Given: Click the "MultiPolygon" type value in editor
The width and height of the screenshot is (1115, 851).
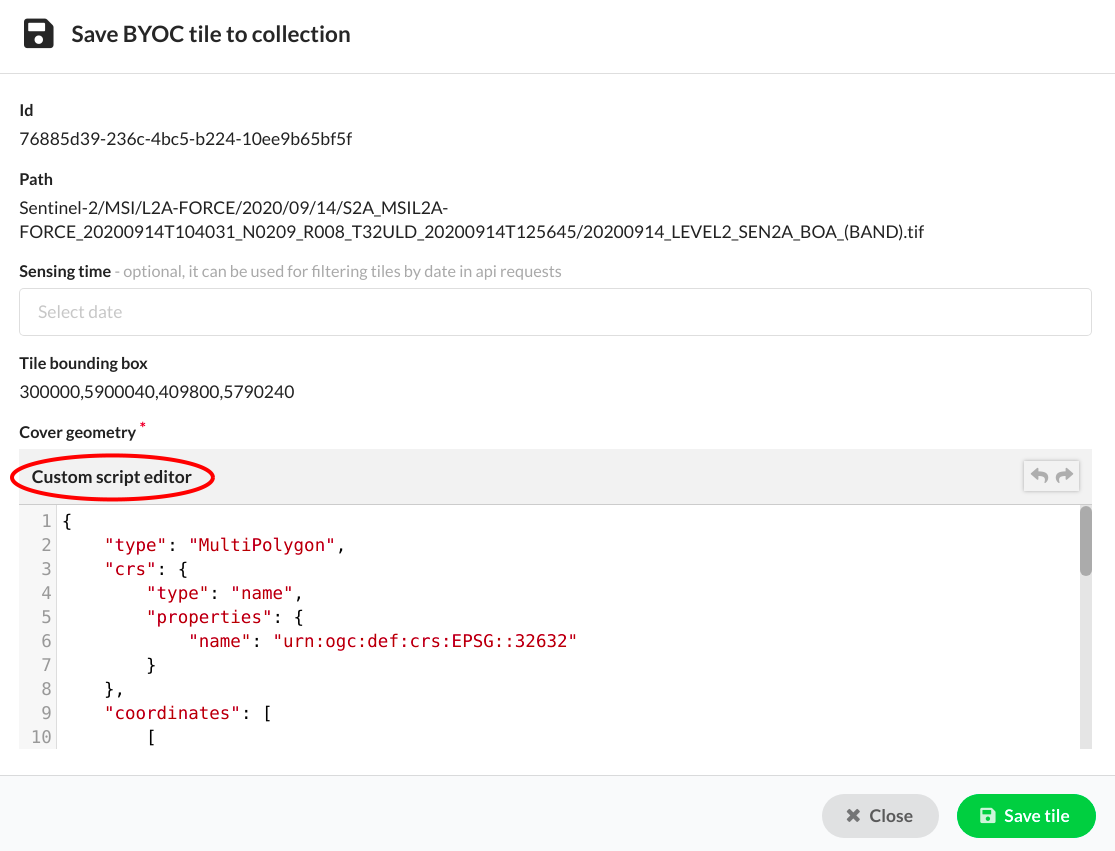Looking at the screenshot, I should click(262, 545).
